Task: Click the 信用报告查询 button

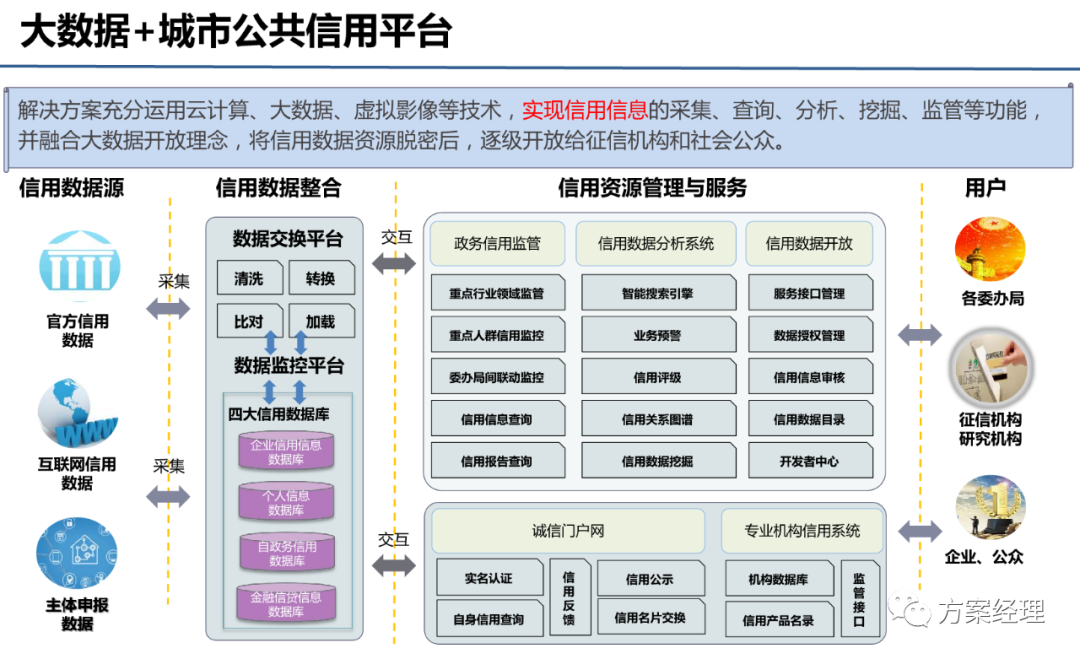Action: coord(497,461)
